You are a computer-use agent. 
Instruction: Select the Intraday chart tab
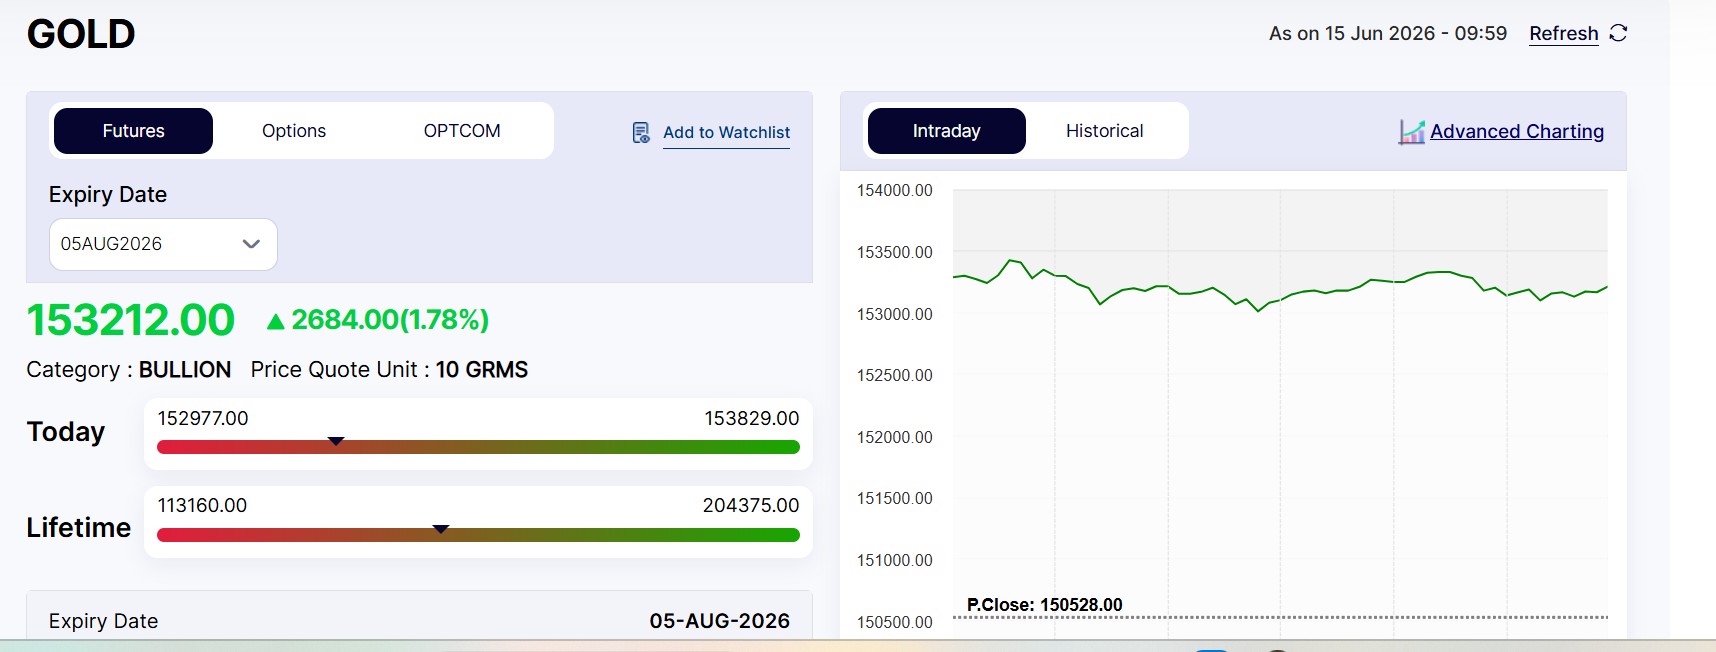(x=947, y=131)
